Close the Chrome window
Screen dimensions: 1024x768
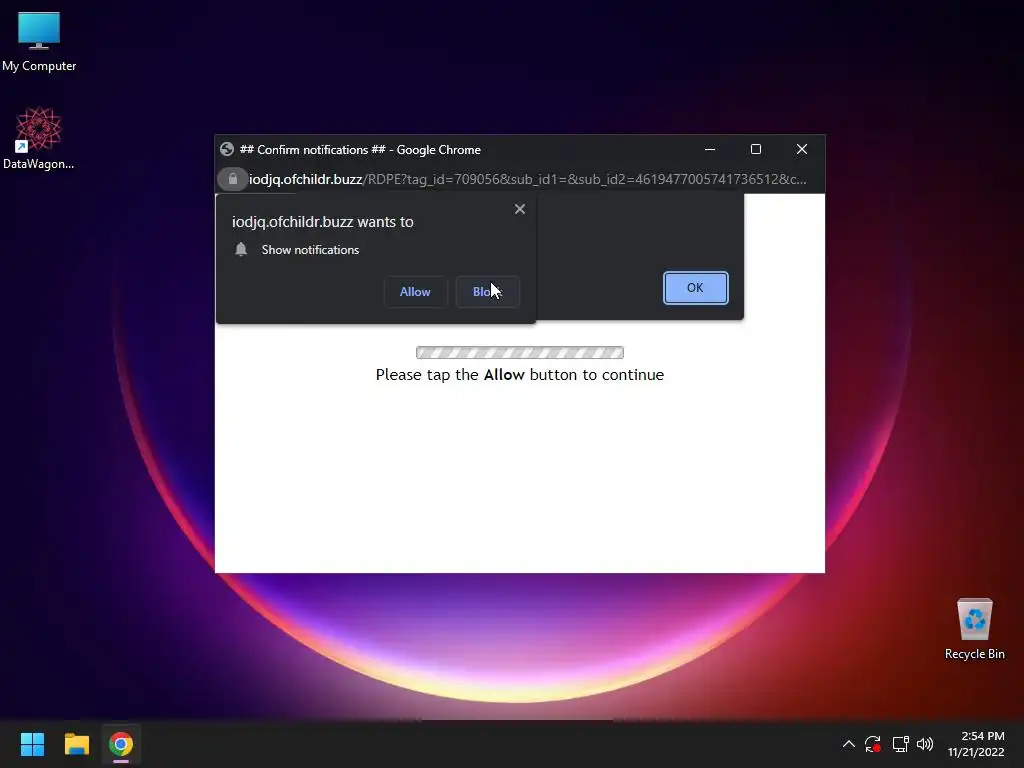802,150
